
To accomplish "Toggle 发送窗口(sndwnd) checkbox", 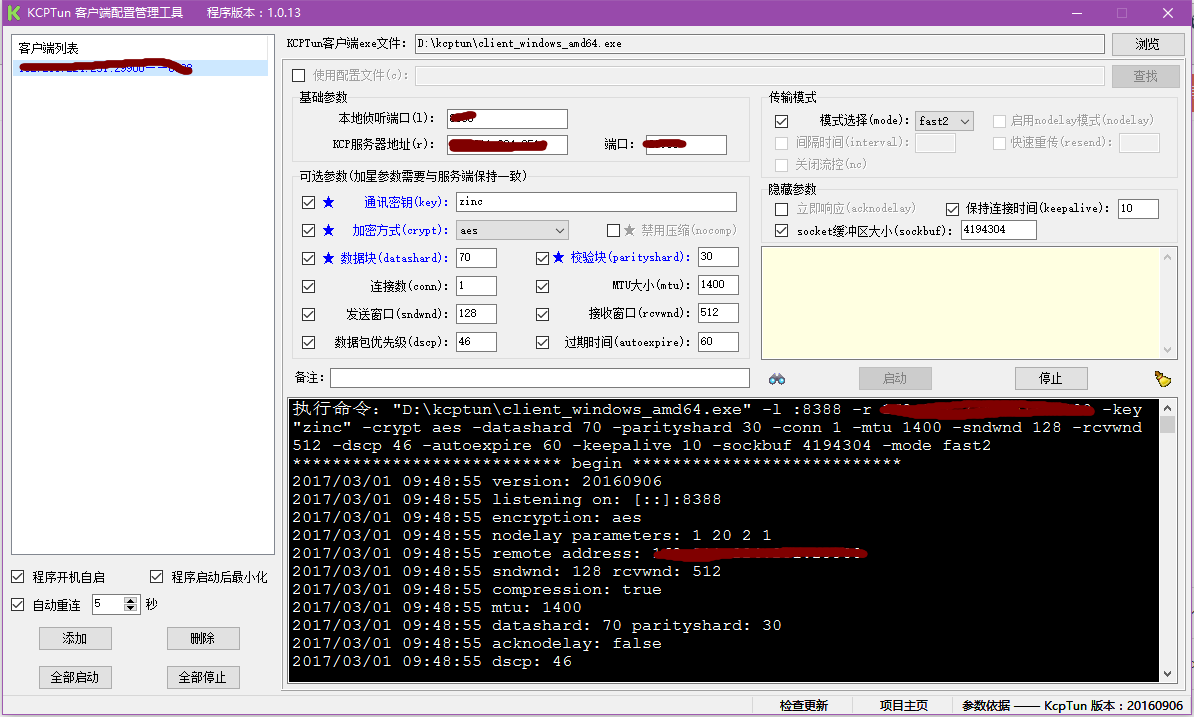I will pyautogui.click(x=308, y=314).
